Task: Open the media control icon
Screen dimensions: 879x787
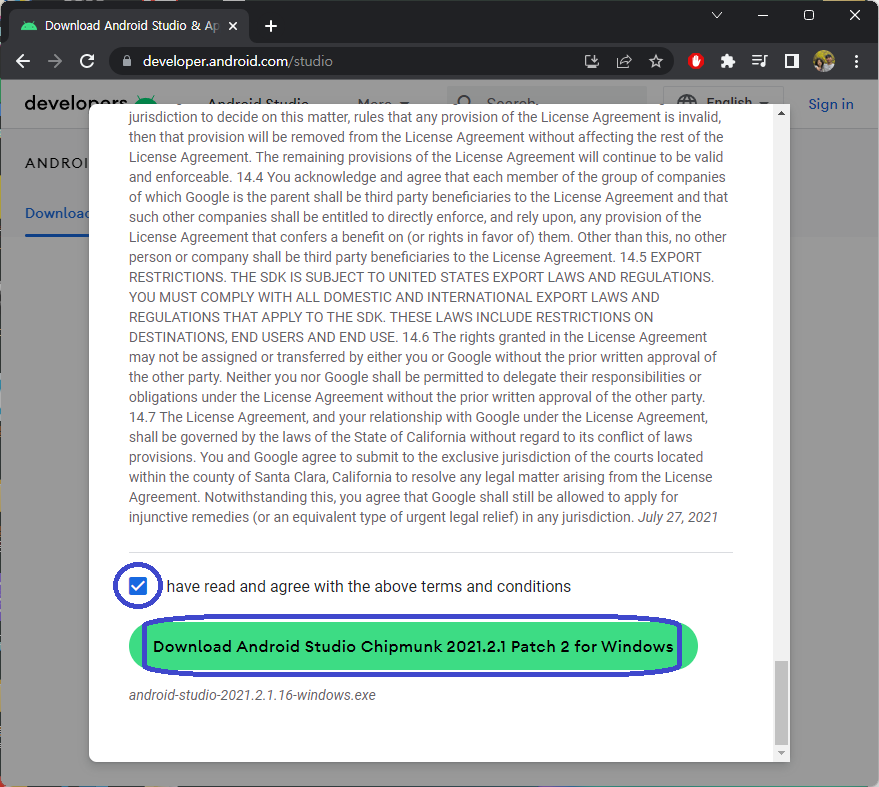Action: [760, 61]
